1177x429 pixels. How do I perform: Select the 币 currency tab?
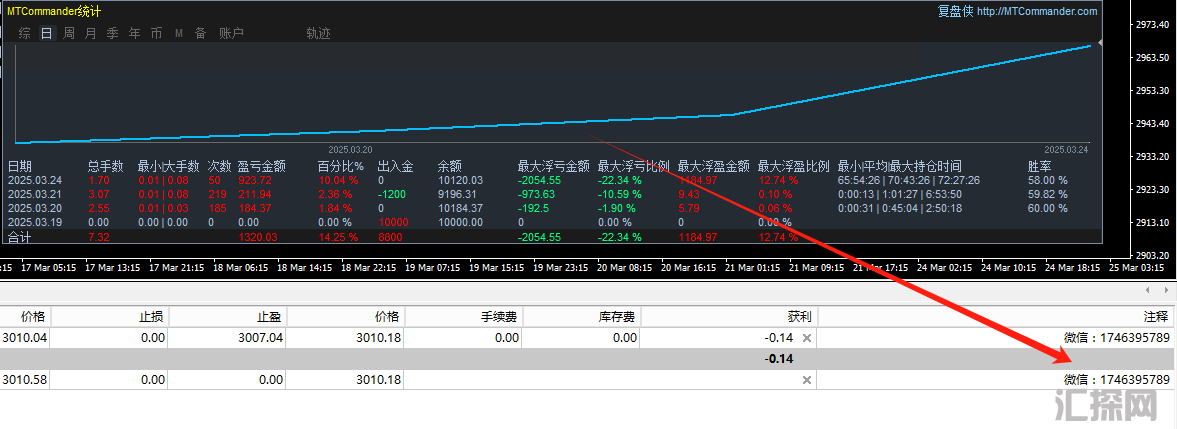(x=157, y=33)
